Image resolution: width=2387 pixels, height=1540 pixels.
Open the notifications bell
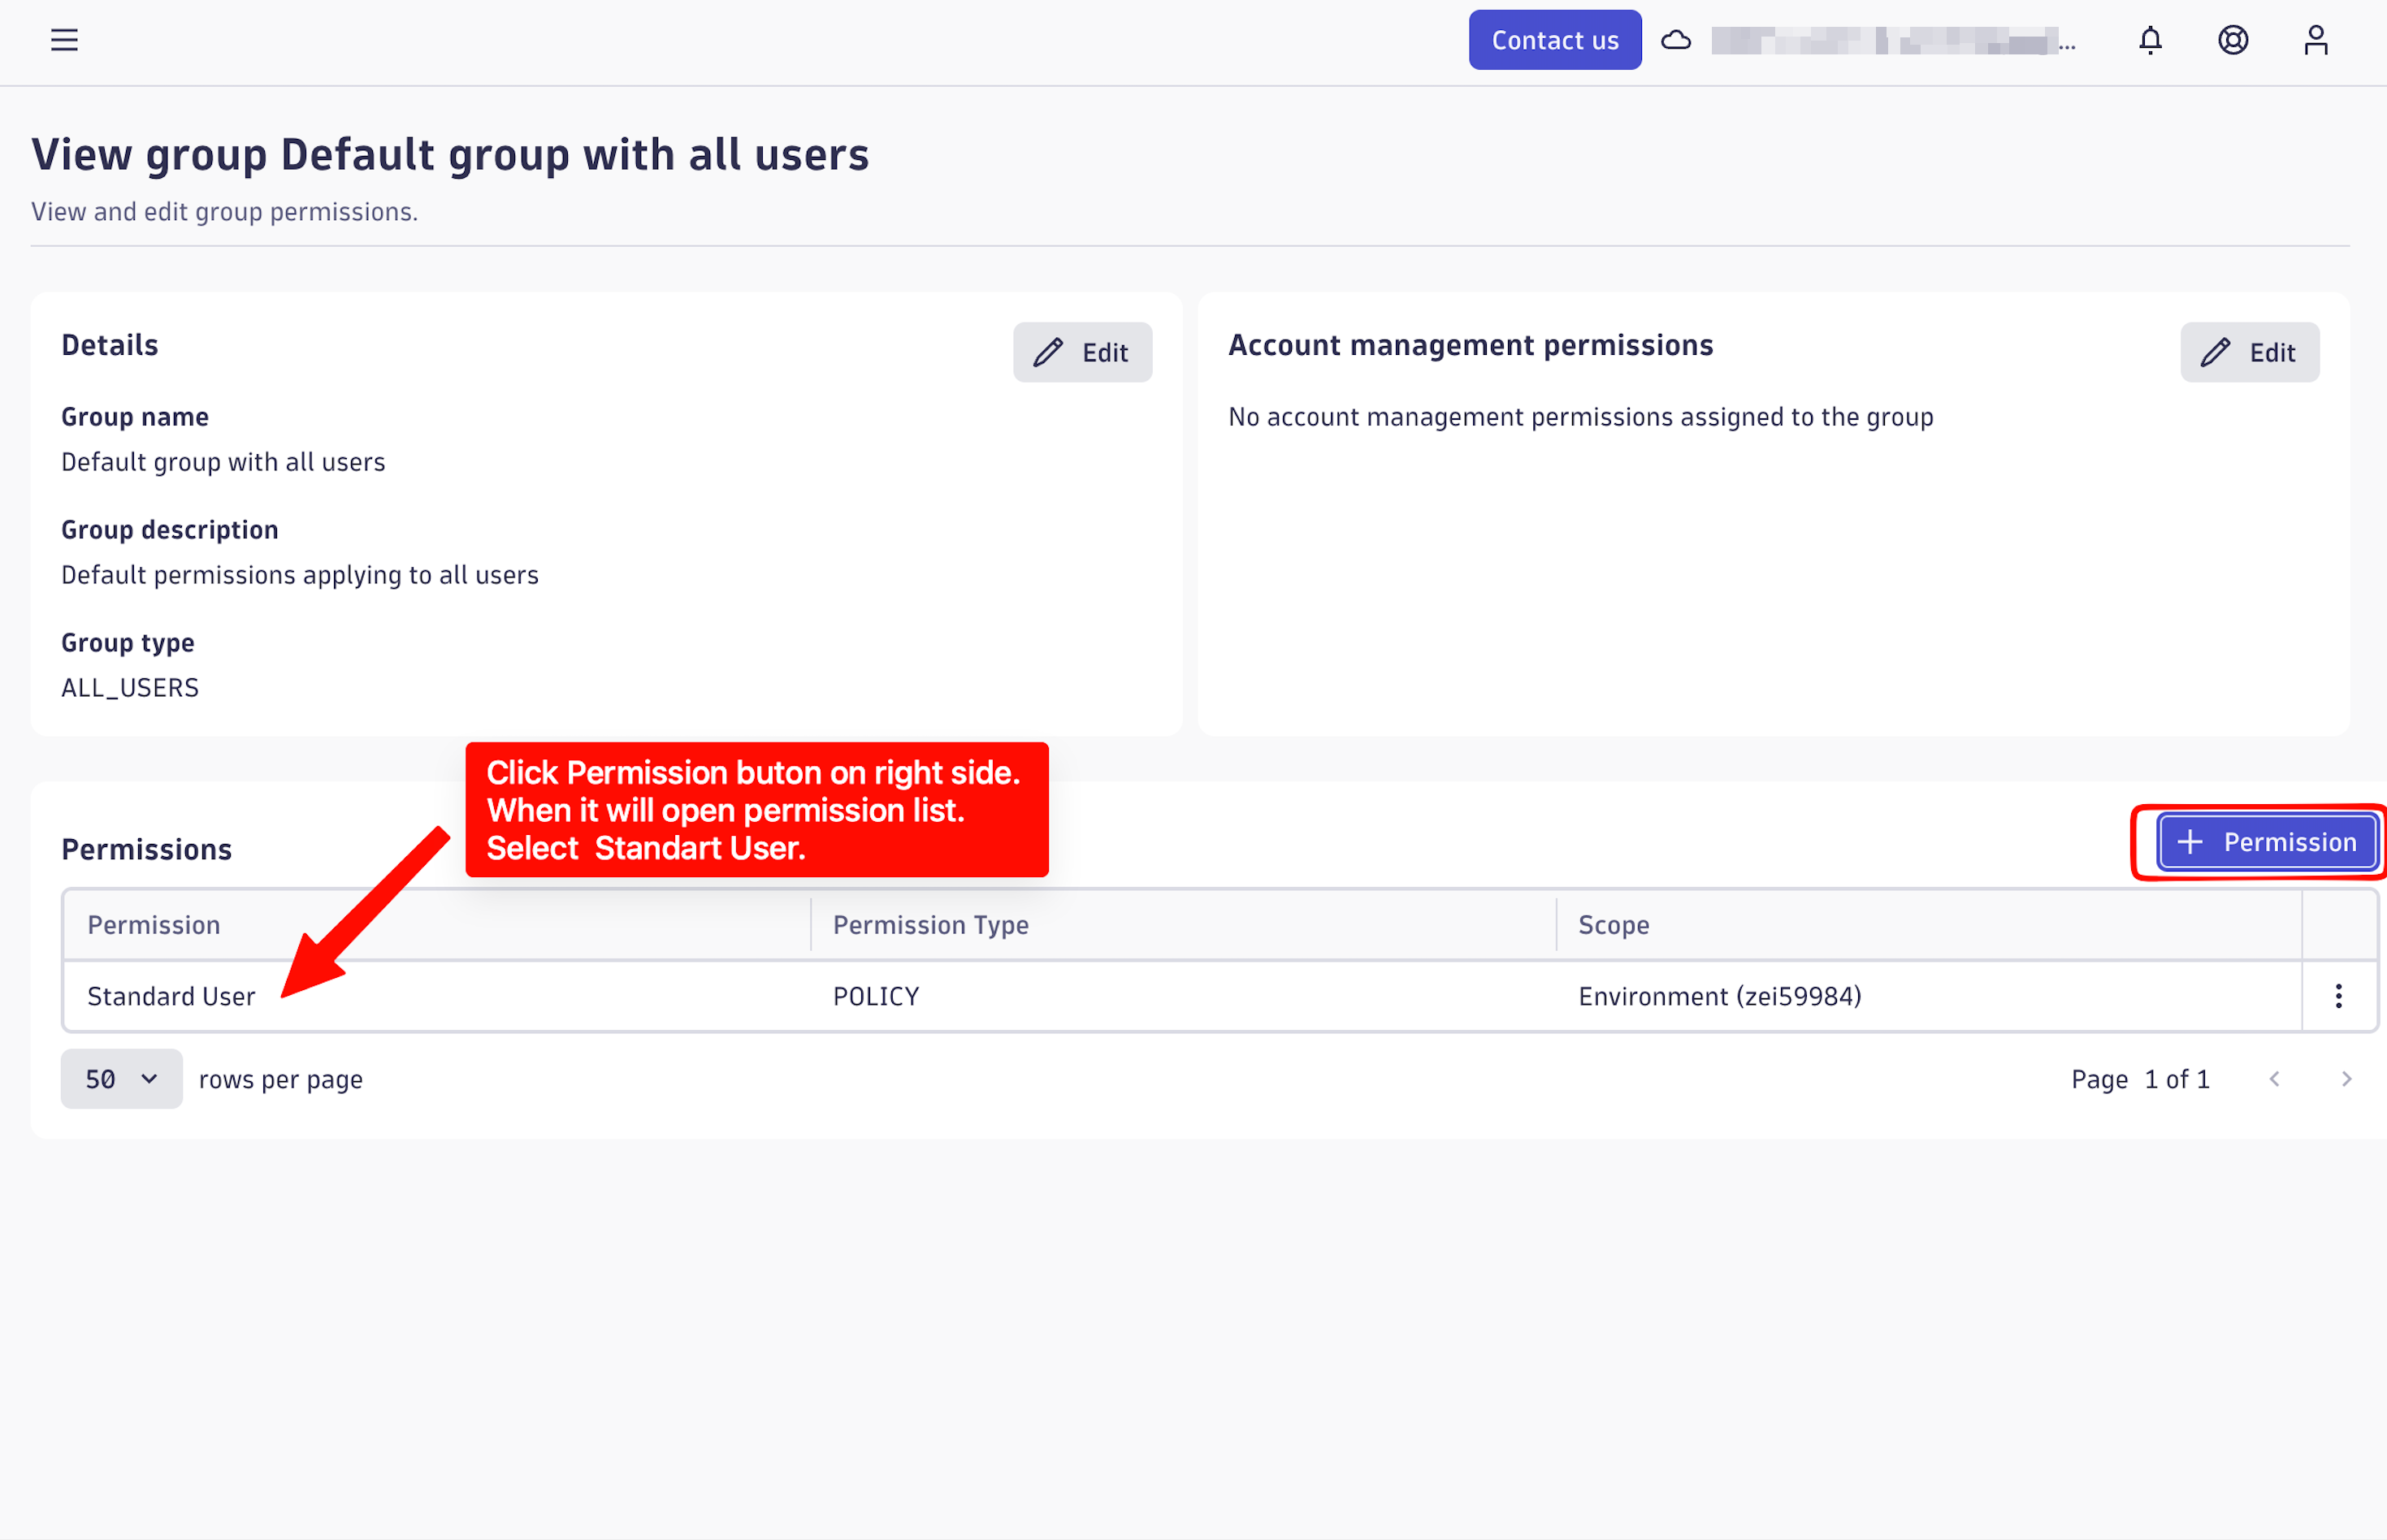point(2150,40)
